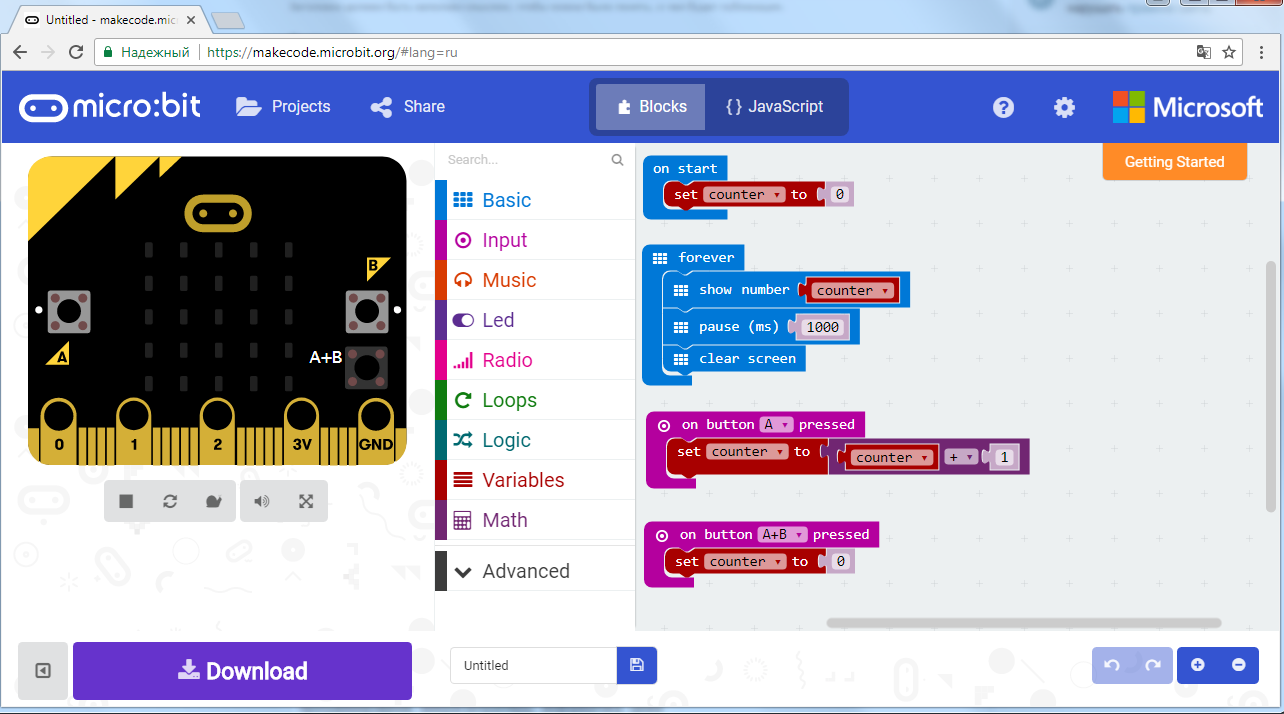Save the project using the disk icon
The width and height of the screenshot is (1284, 714).
636,665
